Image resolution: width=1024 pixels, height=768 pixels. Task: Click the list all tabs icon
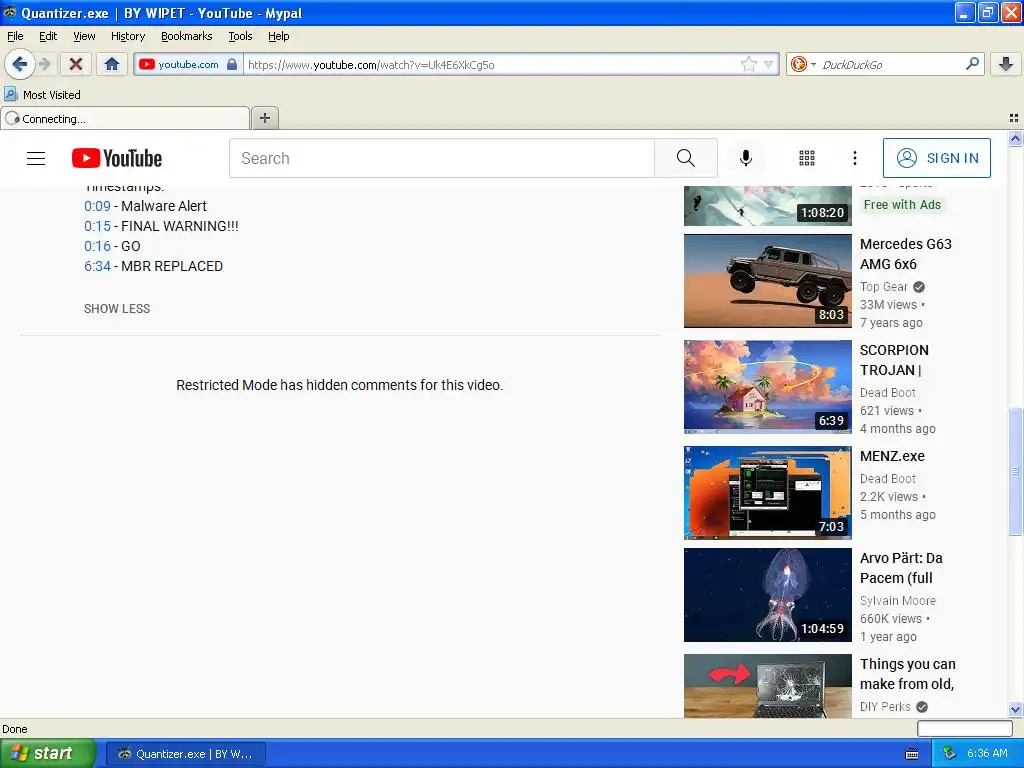point(1014,118)
